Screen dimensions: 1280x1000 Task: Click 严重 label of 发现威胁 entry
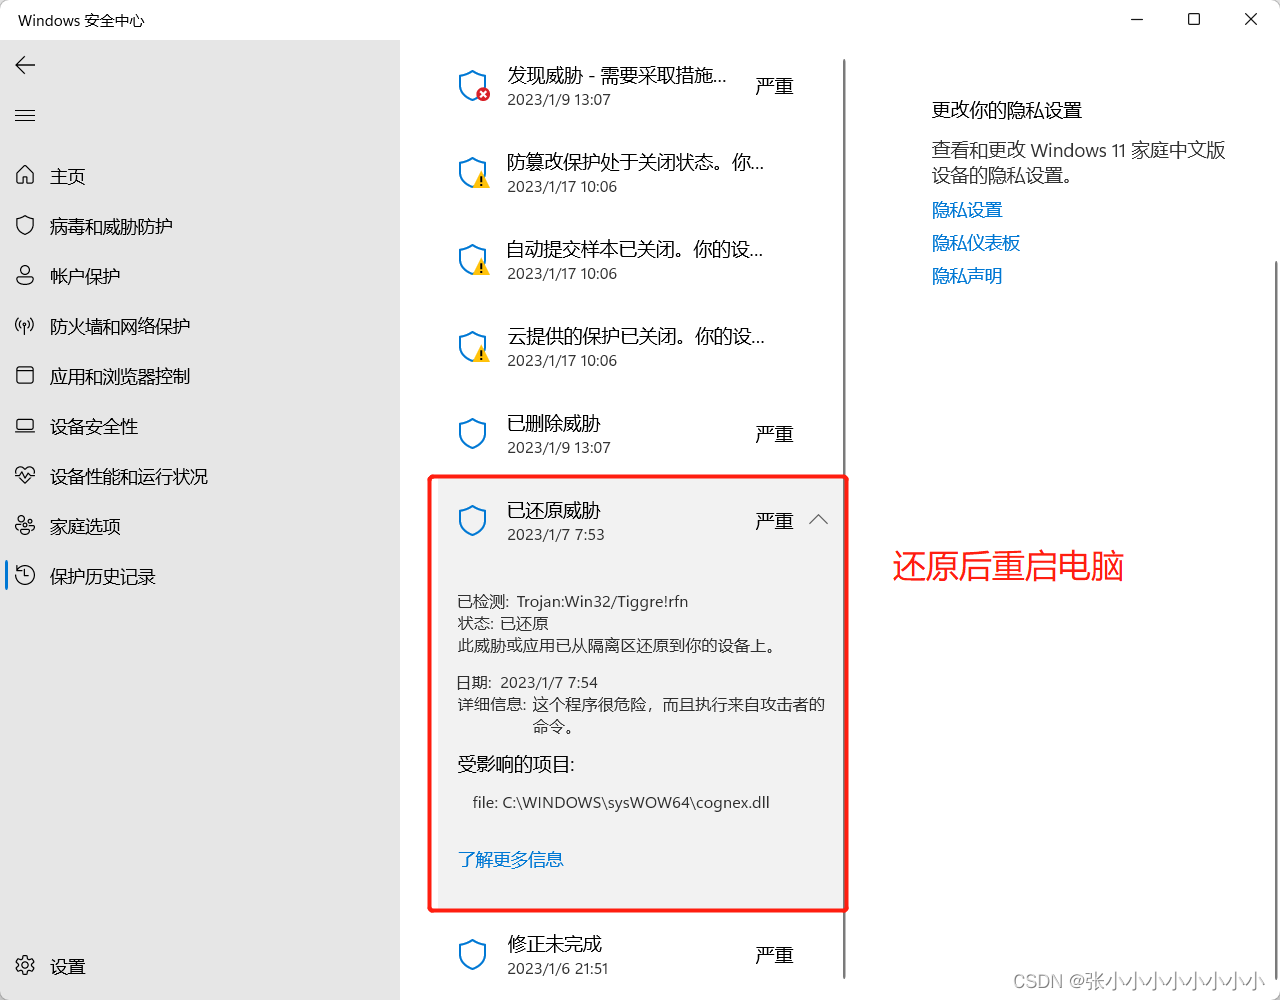pos(774,87)
